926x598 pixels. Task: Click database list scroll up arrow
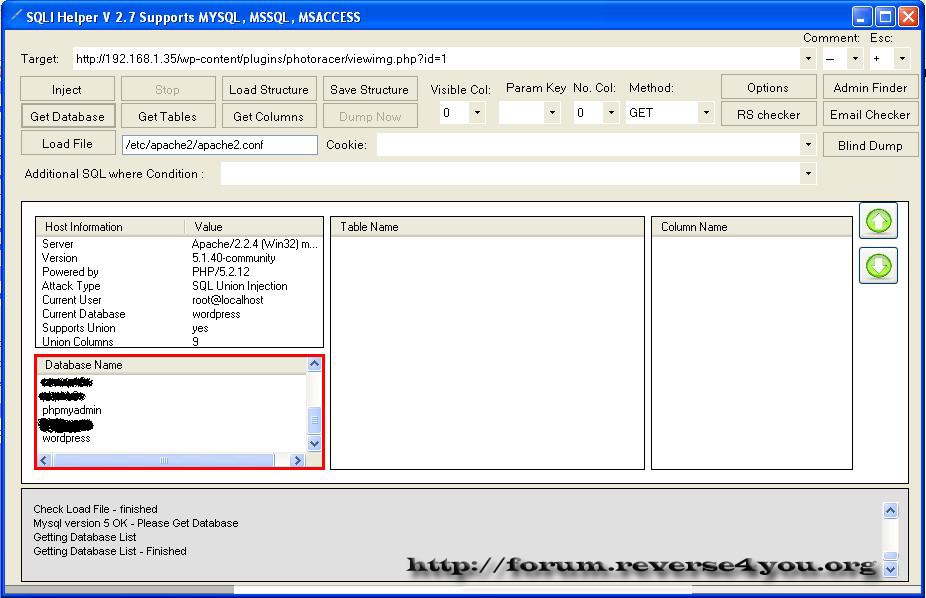point(314,364)
